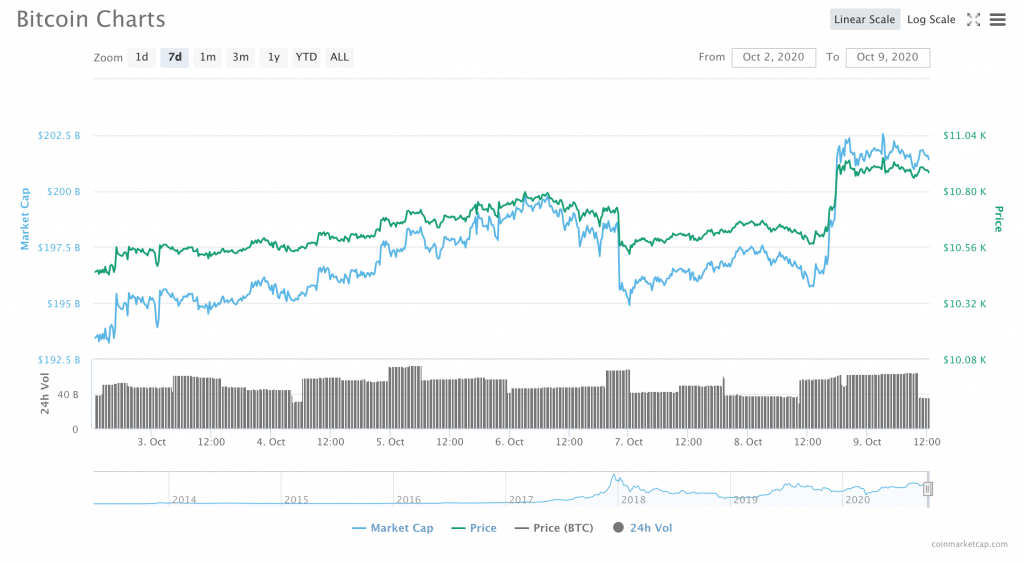Click the From date field
This screenshot has height=562, width=1024.
[x=773, y=57]
